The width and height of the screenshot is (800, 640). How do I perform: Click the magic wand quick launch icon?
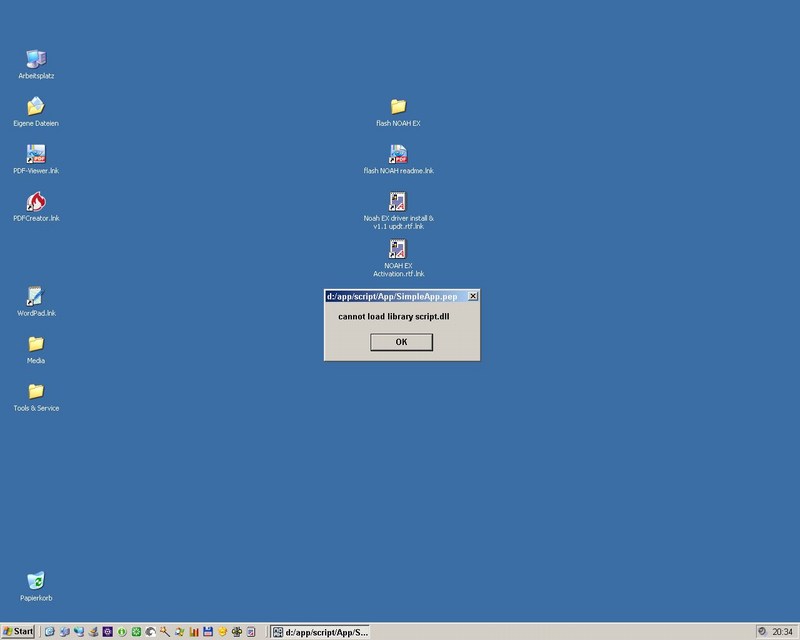tap(165, 632)
